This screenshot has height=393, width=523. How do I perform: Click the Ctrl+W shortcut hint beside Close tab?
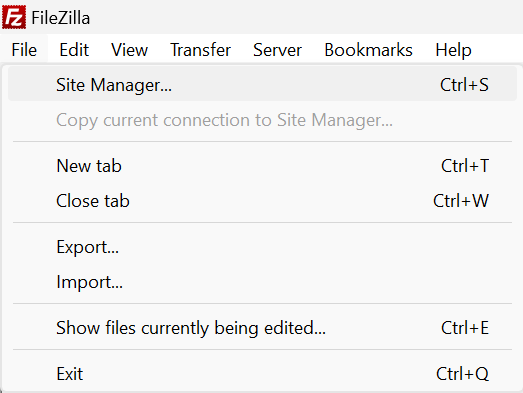pos(461,201)
